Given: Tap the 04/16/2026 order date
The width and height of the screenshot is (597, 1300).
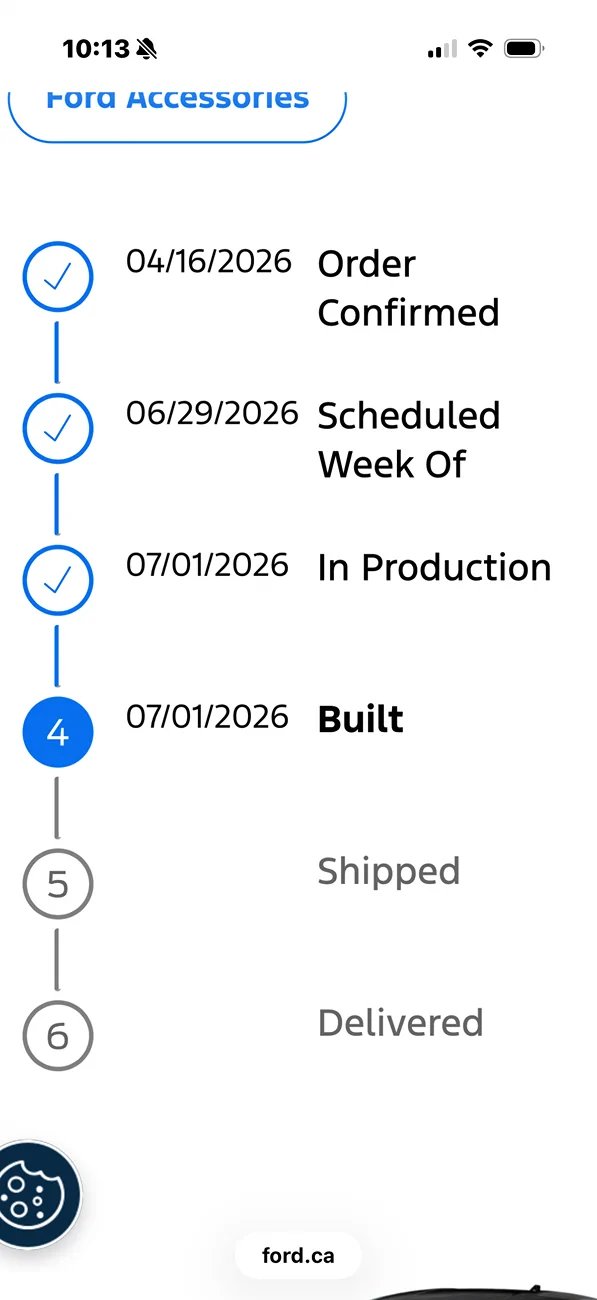Looking at the screenshot, I should pos(209,262).
